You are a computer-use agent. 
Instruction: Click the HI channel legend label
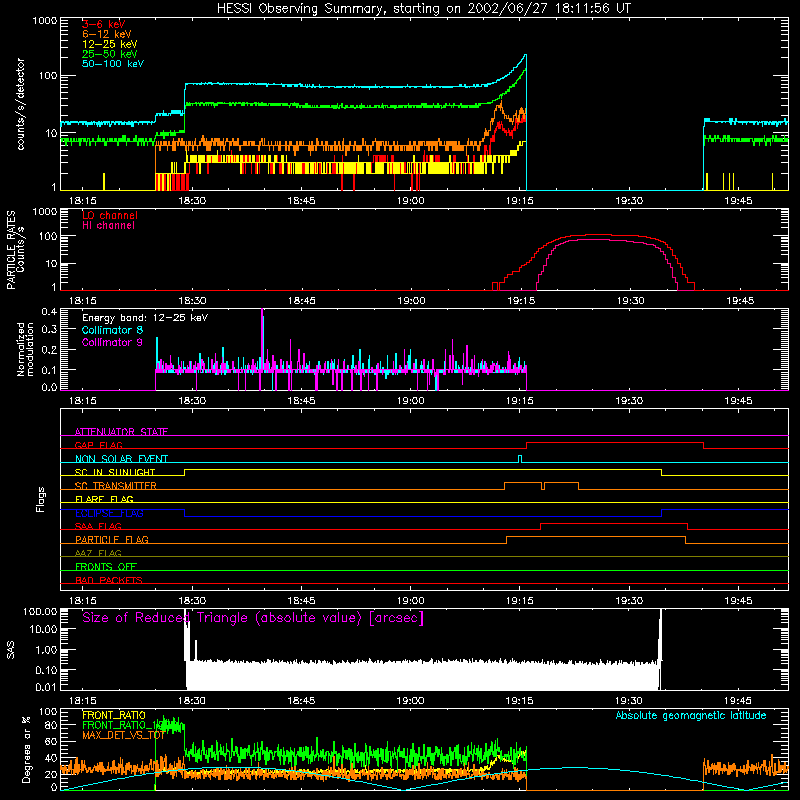[108, 226]
